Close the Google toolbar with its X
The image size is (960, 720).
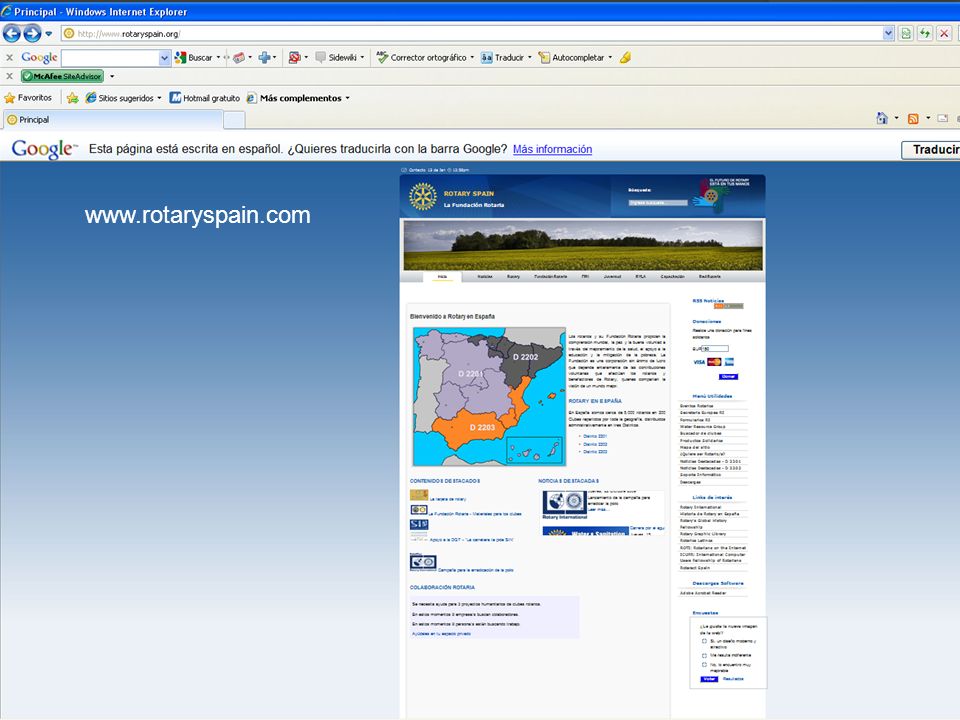pos(9,58)
